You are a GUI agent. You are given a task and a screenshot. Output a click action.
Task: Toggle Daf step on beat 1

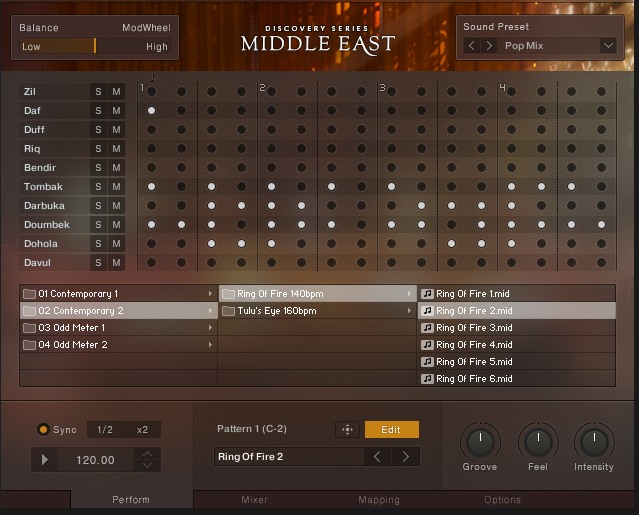[152, 111]
